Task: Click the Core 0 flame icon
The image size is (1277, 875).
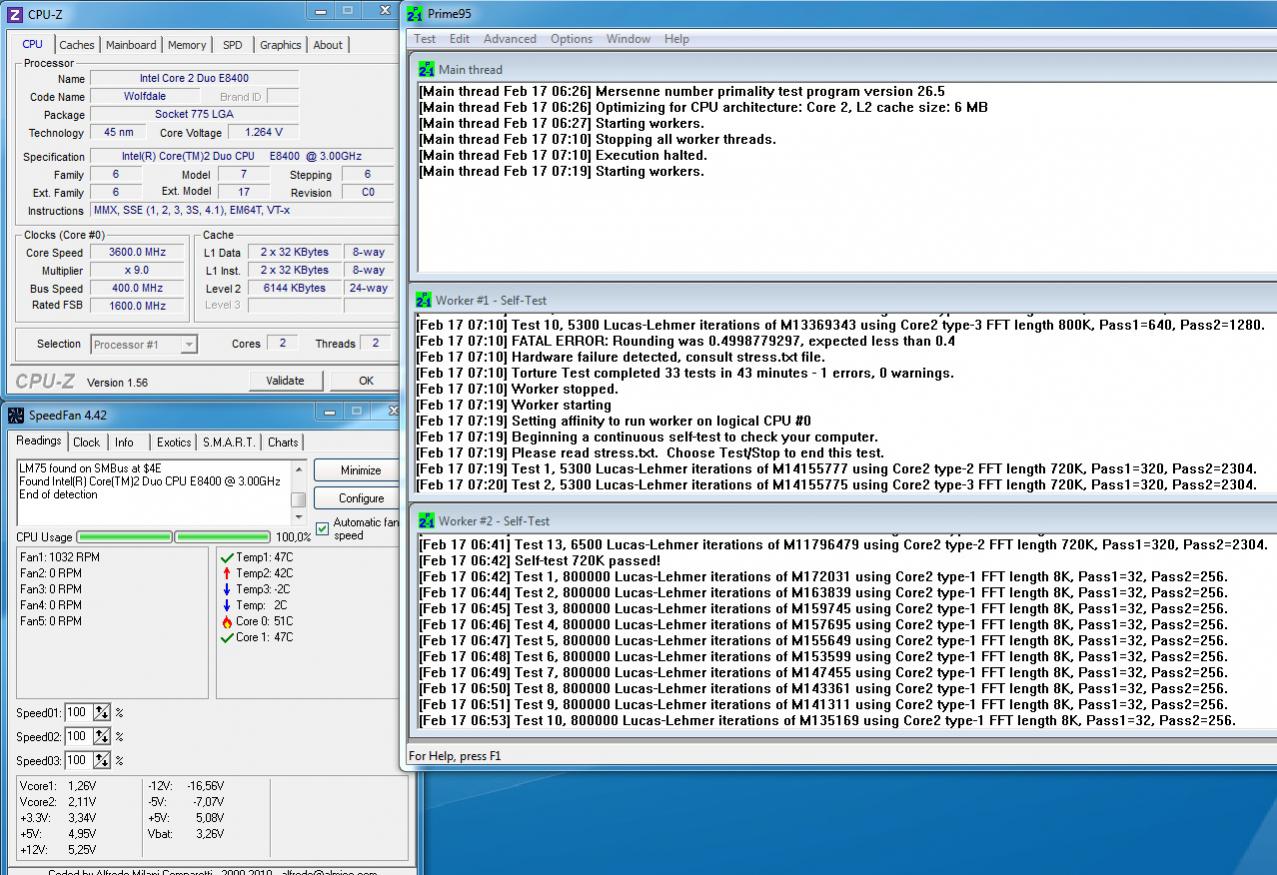Action: click(227, 621)
